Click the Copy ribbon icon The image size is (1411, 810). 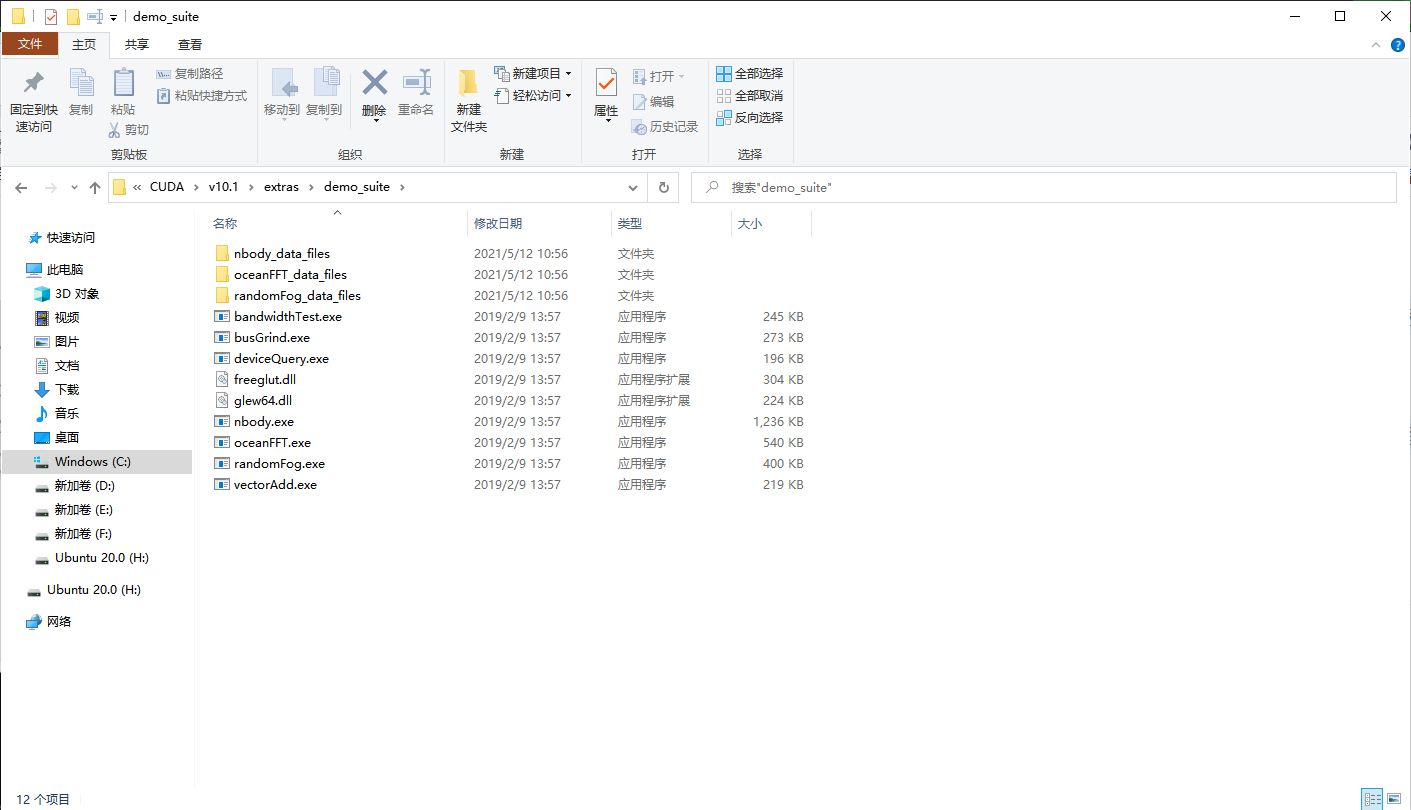click(81, 84)
